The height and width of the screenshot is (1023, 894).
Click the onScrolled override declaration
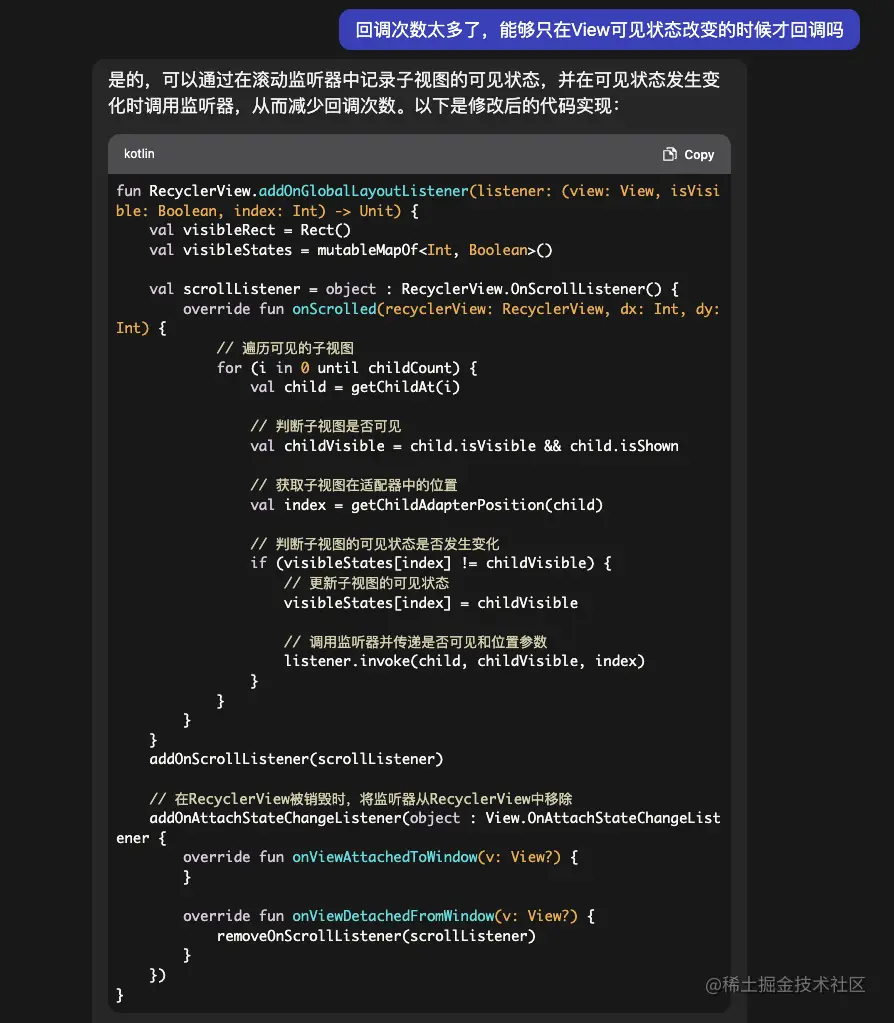click(x=334, y=308)
